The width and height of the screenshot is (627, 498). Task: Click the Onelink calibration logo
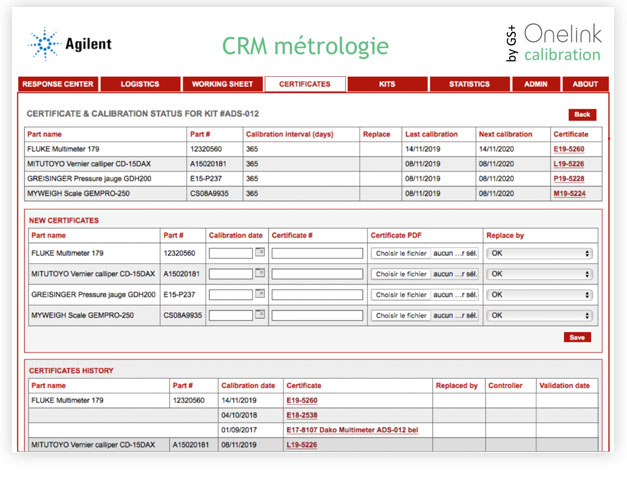554,43
